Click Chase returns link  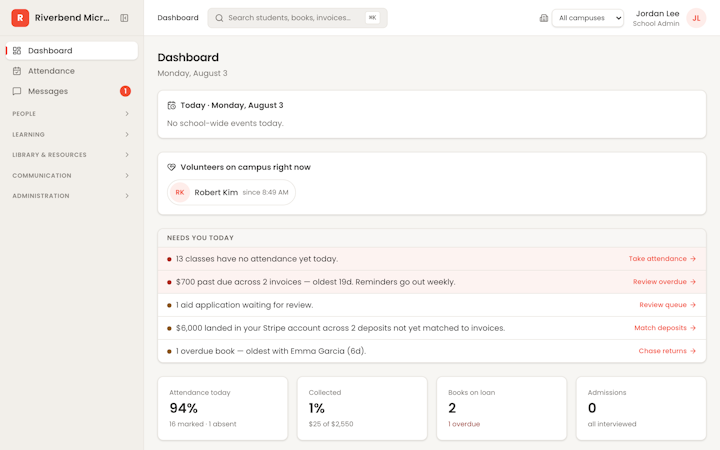(667, 350)
